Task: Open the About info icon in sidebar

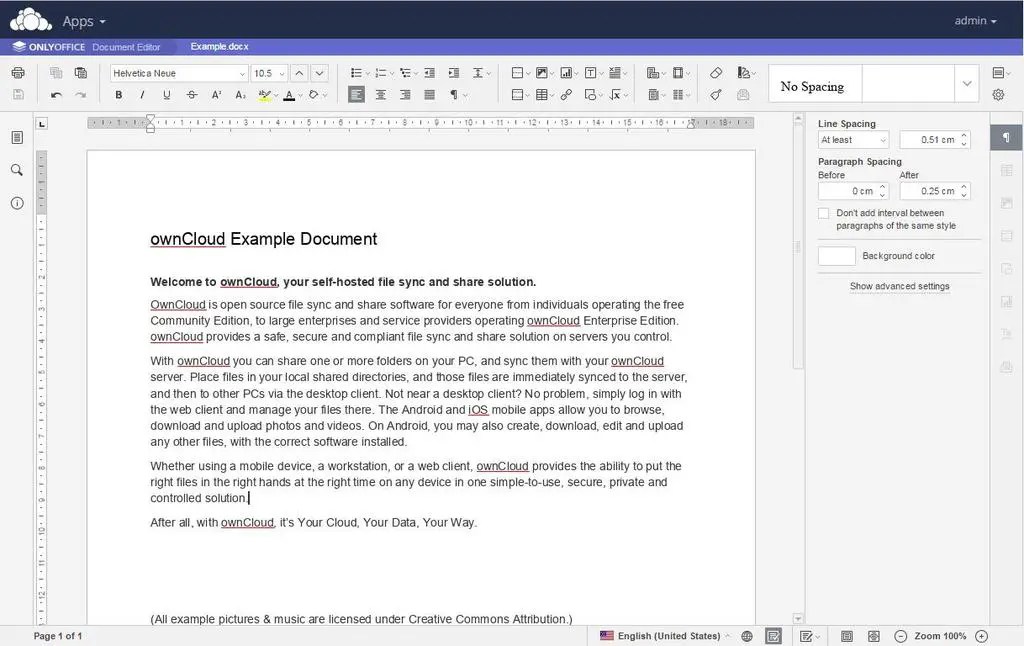Action: click(x=18, y=203)
